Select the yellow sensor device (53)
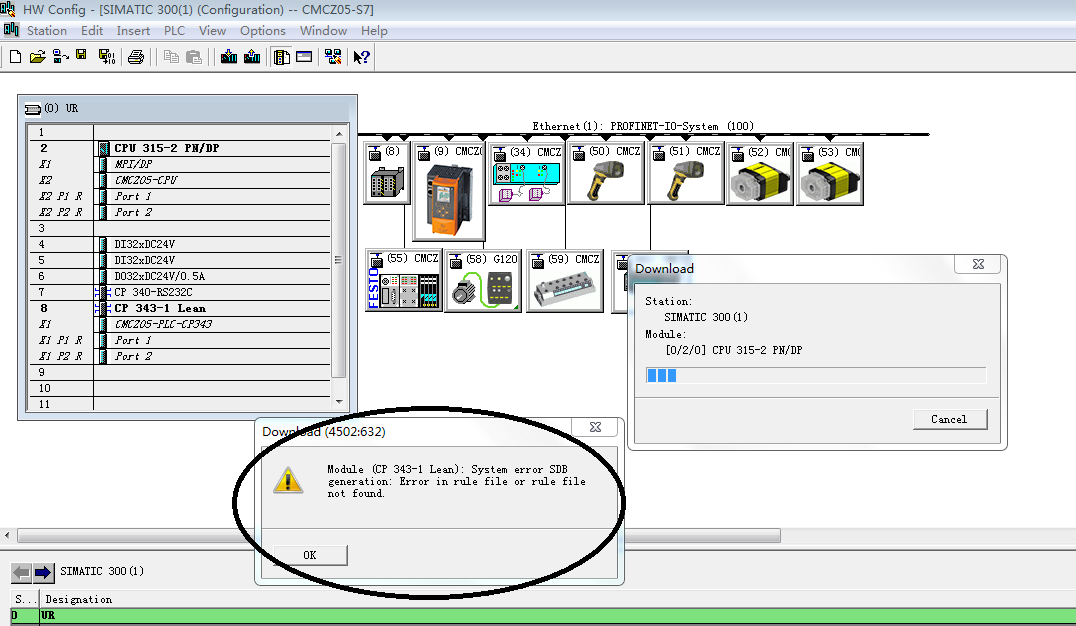Screen dimensions: 1076x626 tap(830, 174)
